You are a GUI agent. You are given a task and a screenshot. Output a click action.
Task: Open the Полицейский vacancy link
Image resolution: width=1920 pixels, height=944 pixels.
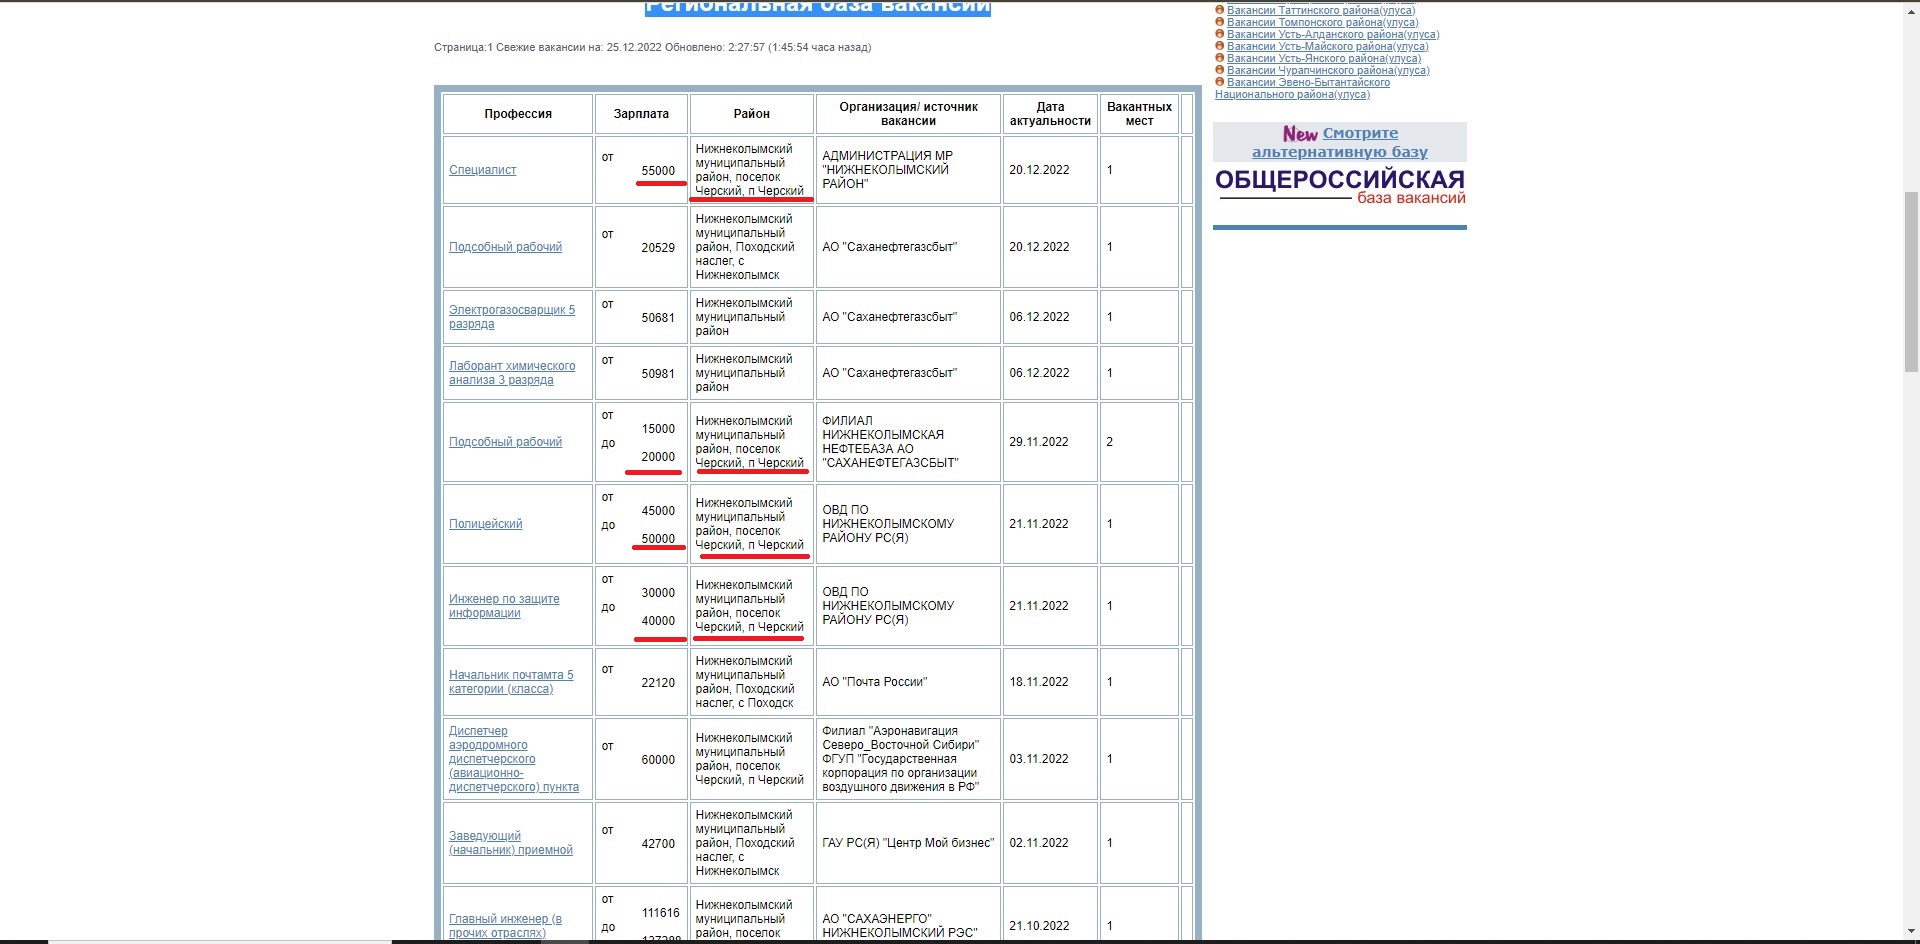485,524
